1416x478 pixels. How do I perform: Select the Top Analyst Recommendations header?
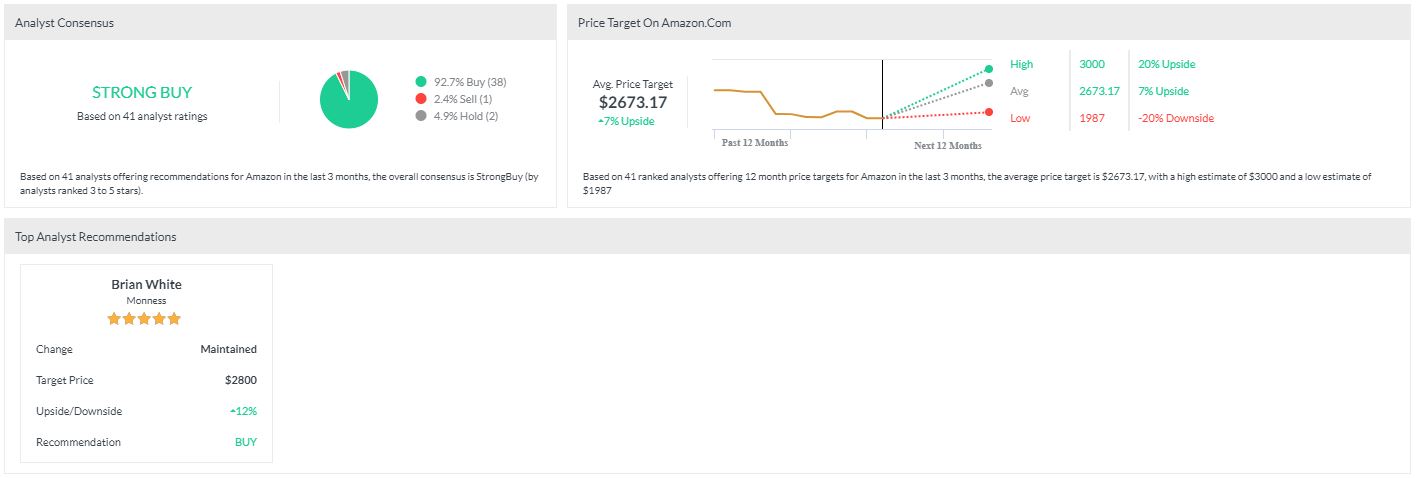point(95,237)
